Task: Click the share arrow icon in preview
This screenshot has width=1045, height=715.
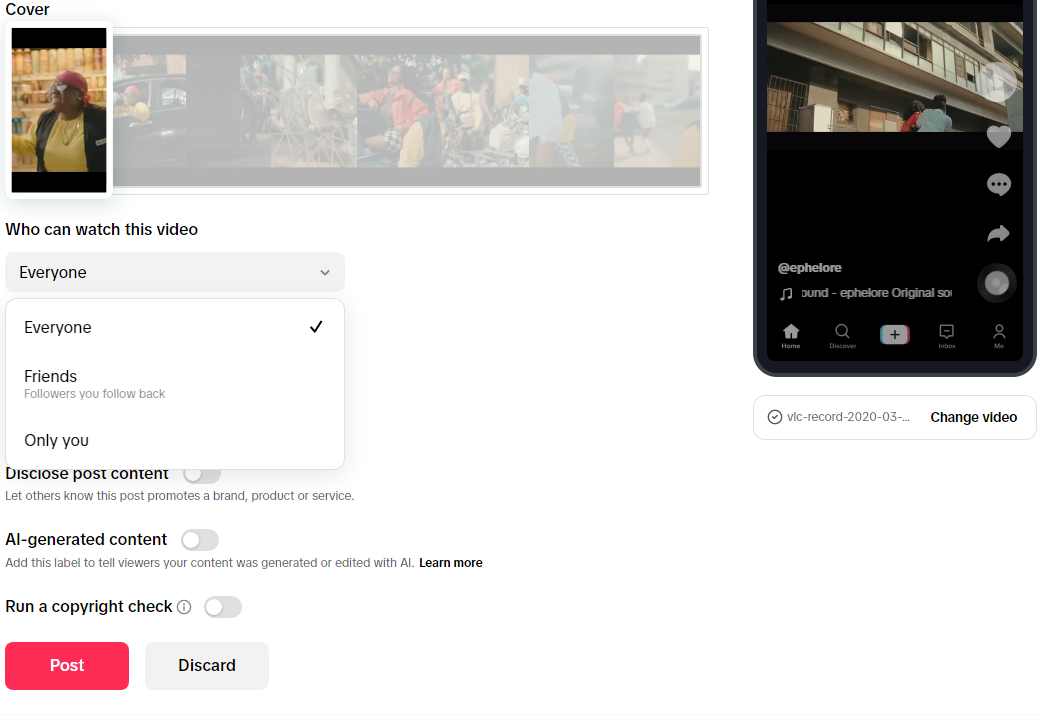Action: click(x=998, y=233)
